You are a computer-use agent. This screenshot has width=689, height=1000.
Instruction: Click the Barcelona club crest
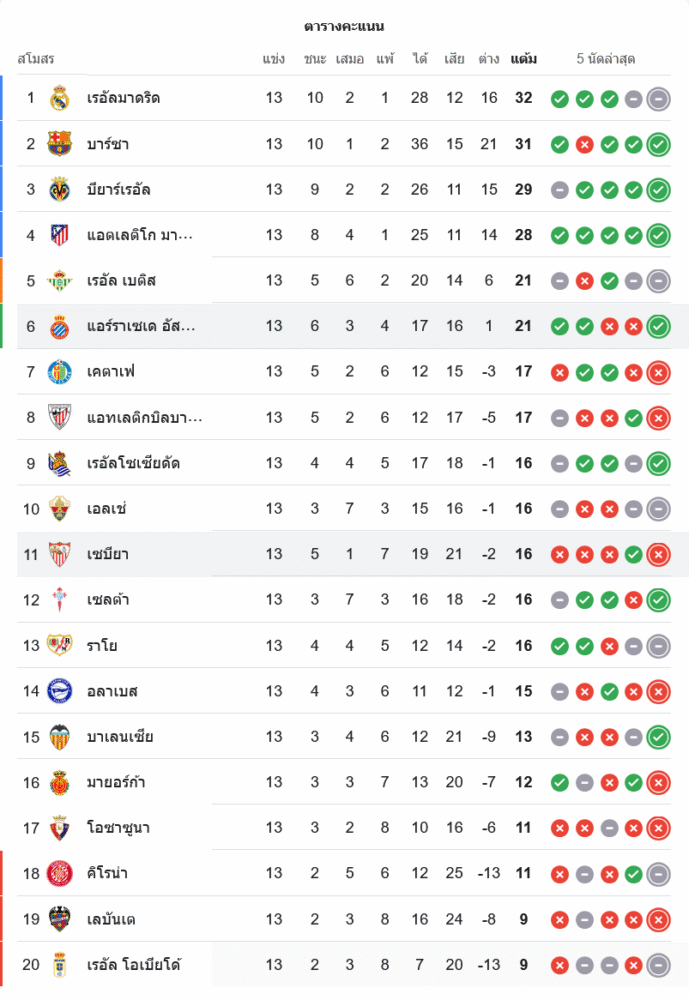click(x=59, y=144)
